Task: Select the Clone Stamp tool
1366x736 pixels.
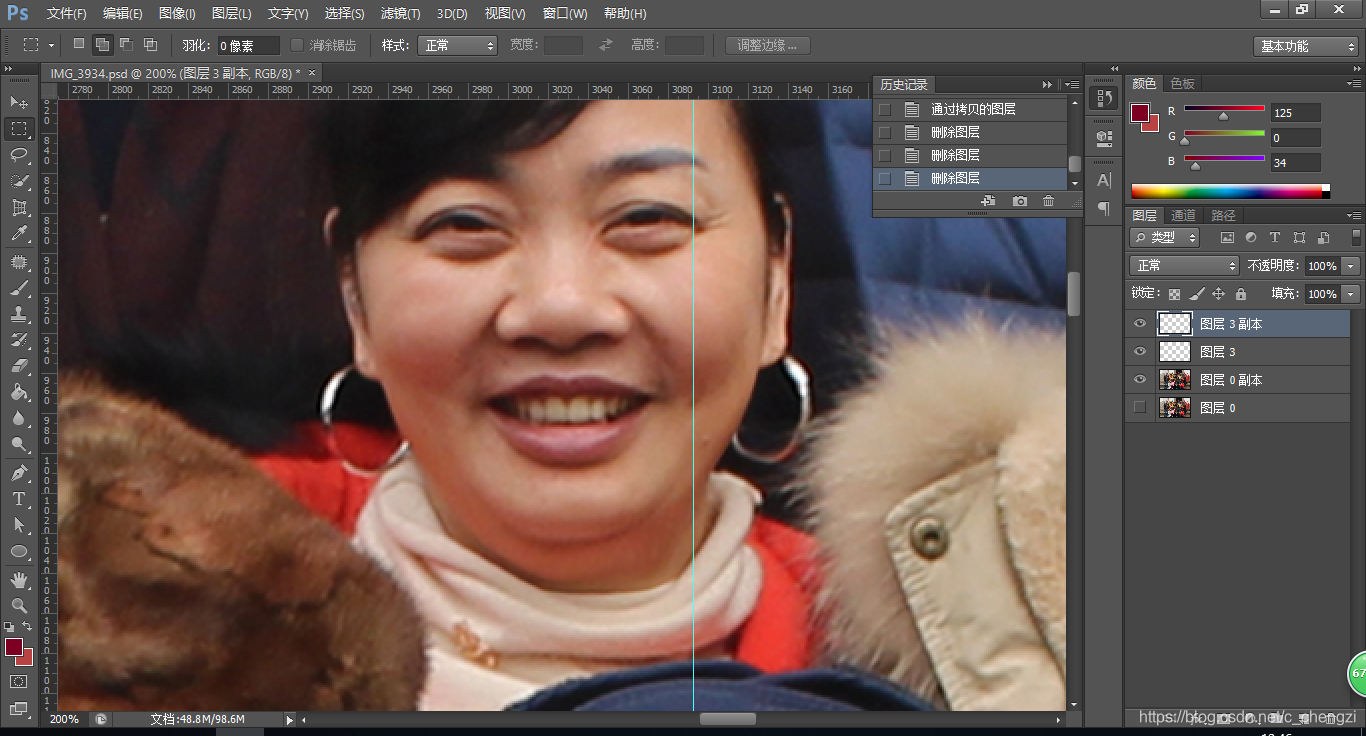Action: click(19, 314)
